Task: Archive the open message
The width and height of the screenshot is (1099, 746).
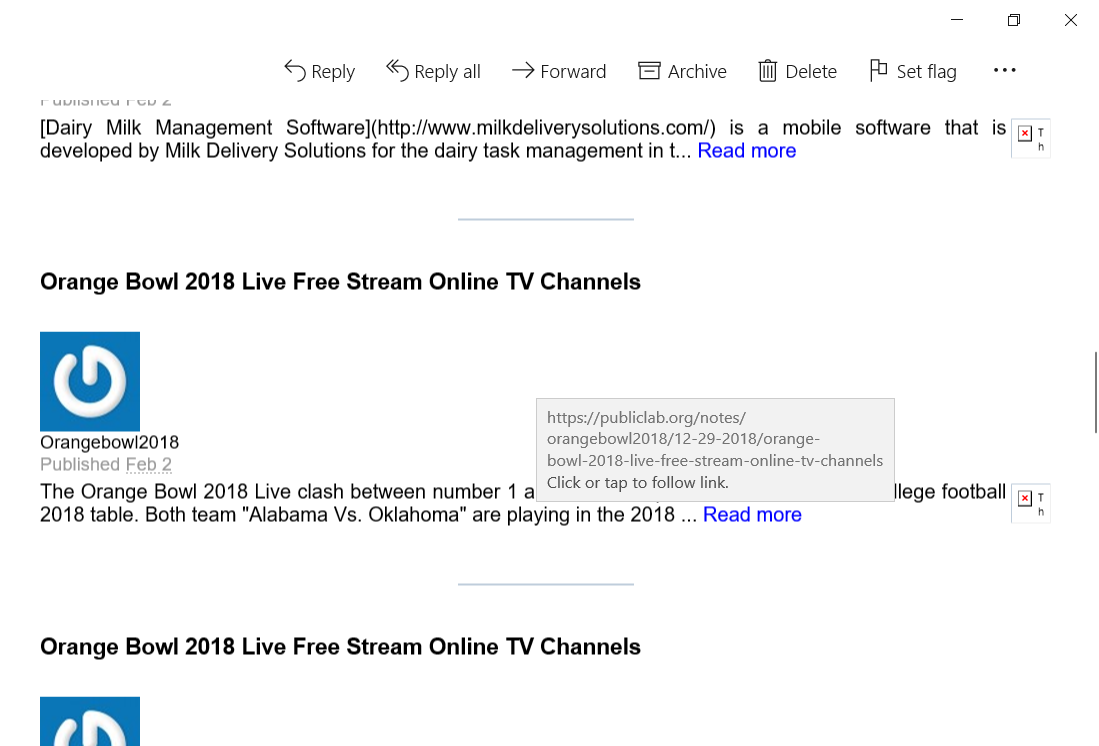Action: [x=682, y=71]
